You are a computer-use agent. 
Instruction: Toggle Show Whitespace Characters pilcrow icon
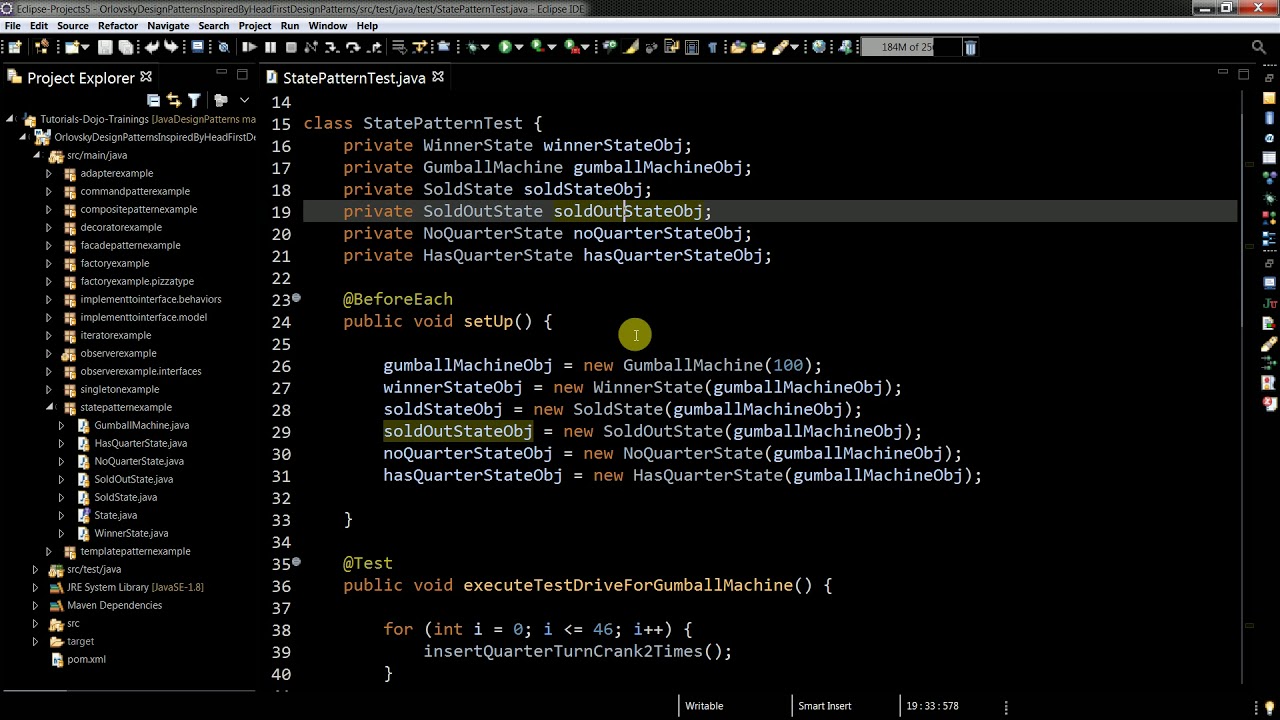[x=712, y=47]
